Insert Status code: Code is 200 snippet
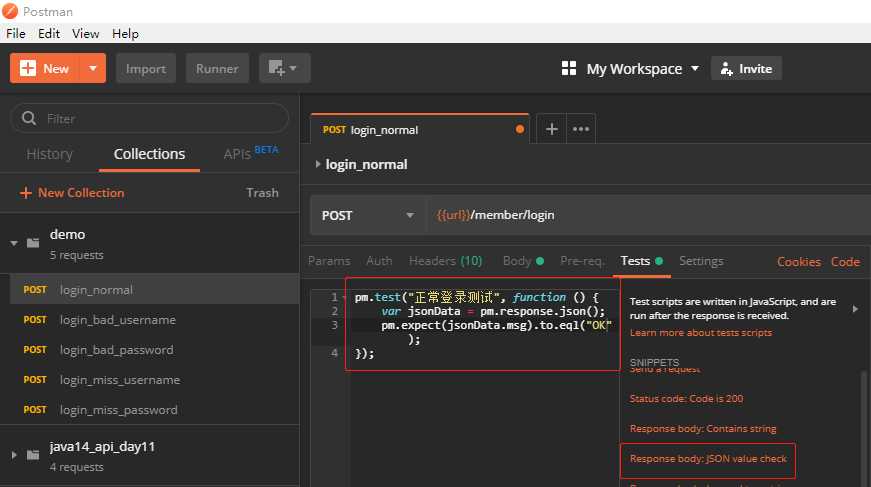Image resolution: width=871 pixels, height=487 pixels. coord(686,399)
